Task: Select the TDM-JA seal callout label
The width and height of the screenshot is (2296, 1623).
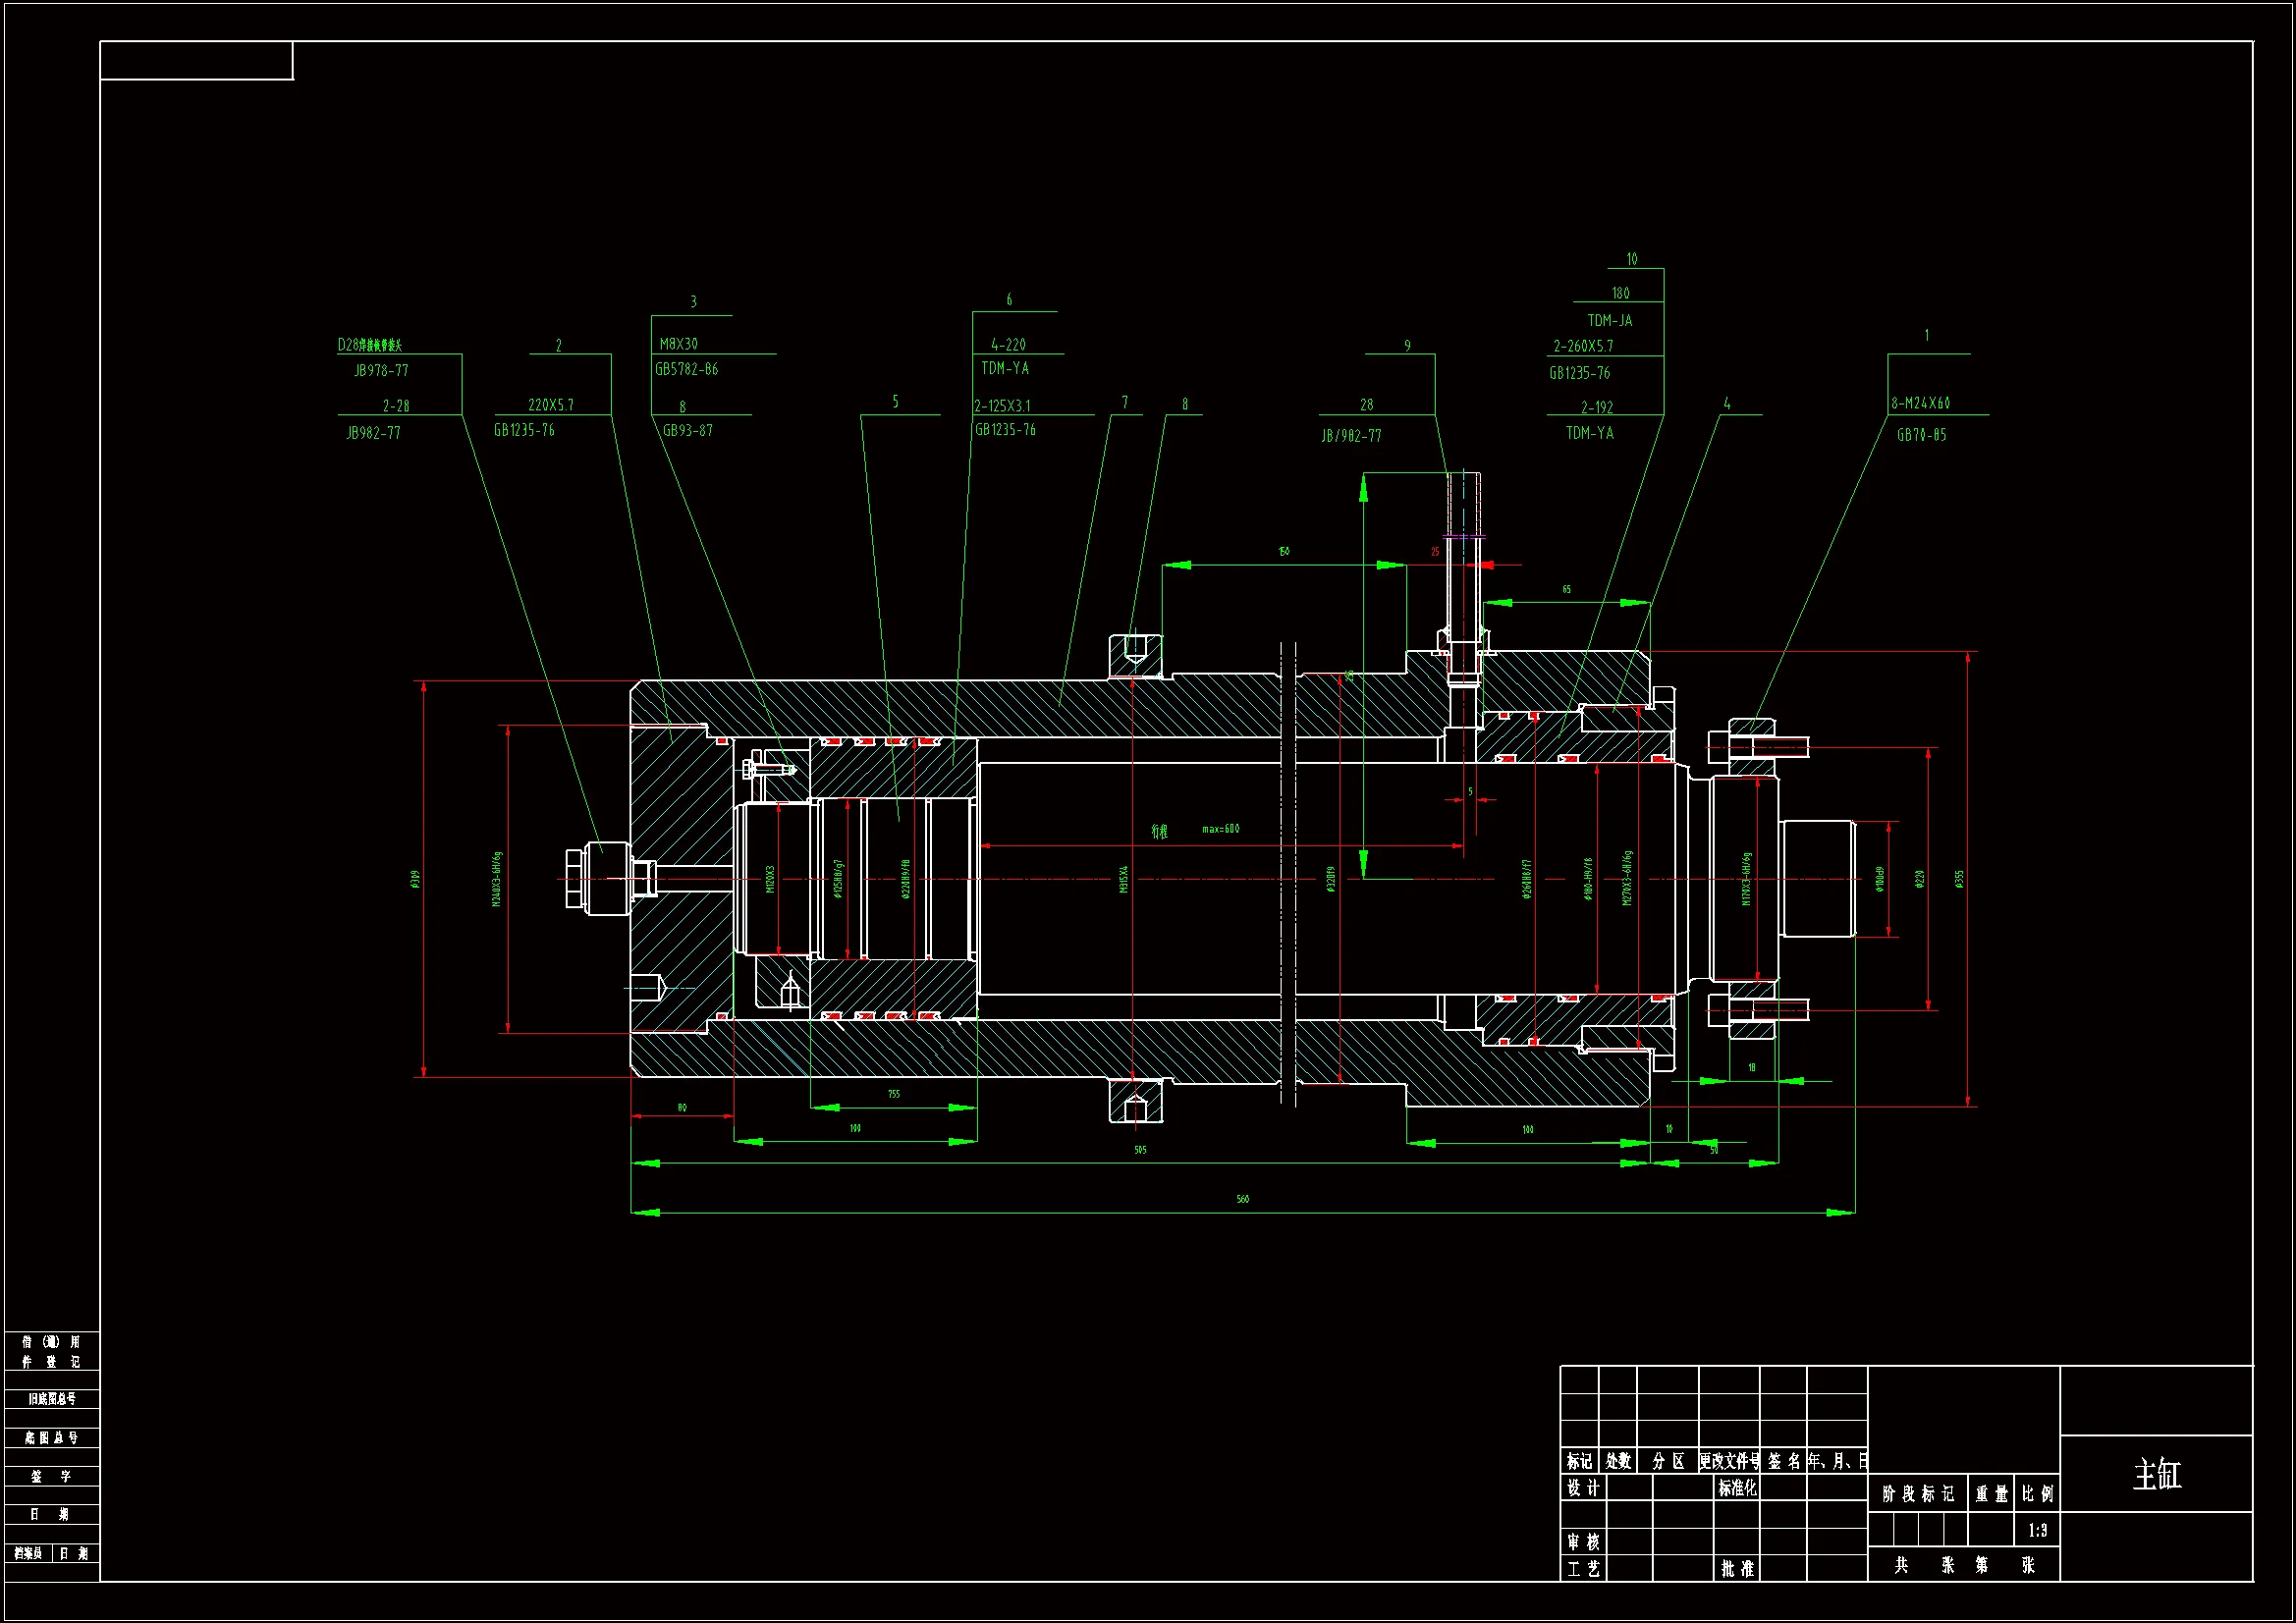Action: [x=1610, y=321]
